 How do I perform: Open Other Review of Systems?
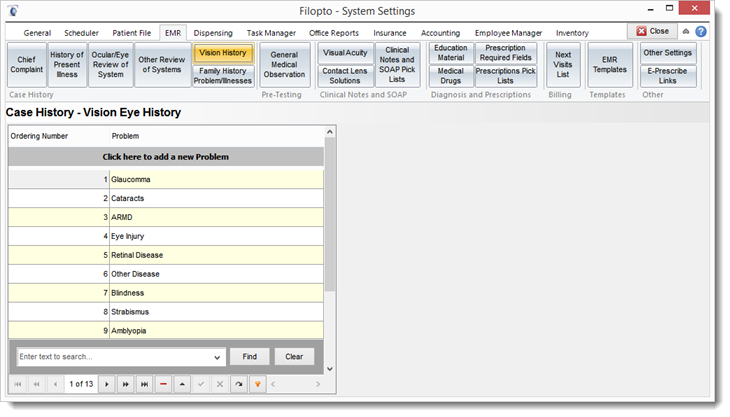[162, 65]
